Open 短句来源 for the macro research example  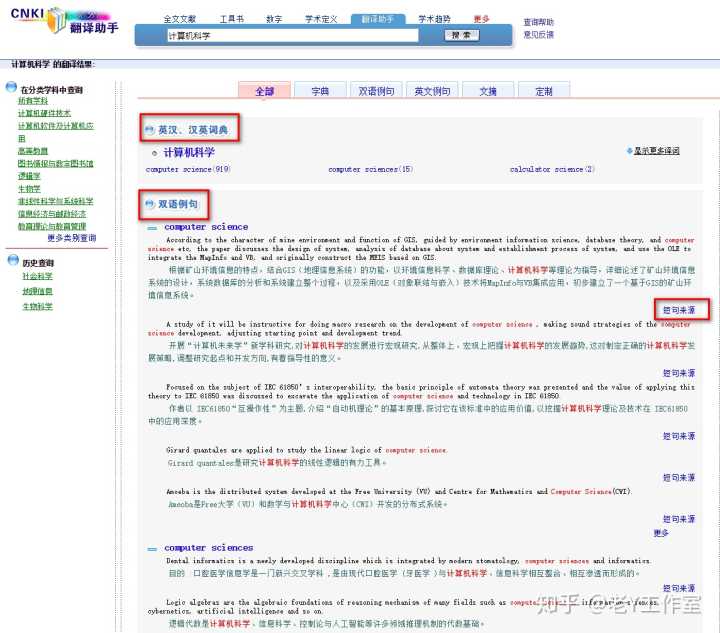coord(679,373)
